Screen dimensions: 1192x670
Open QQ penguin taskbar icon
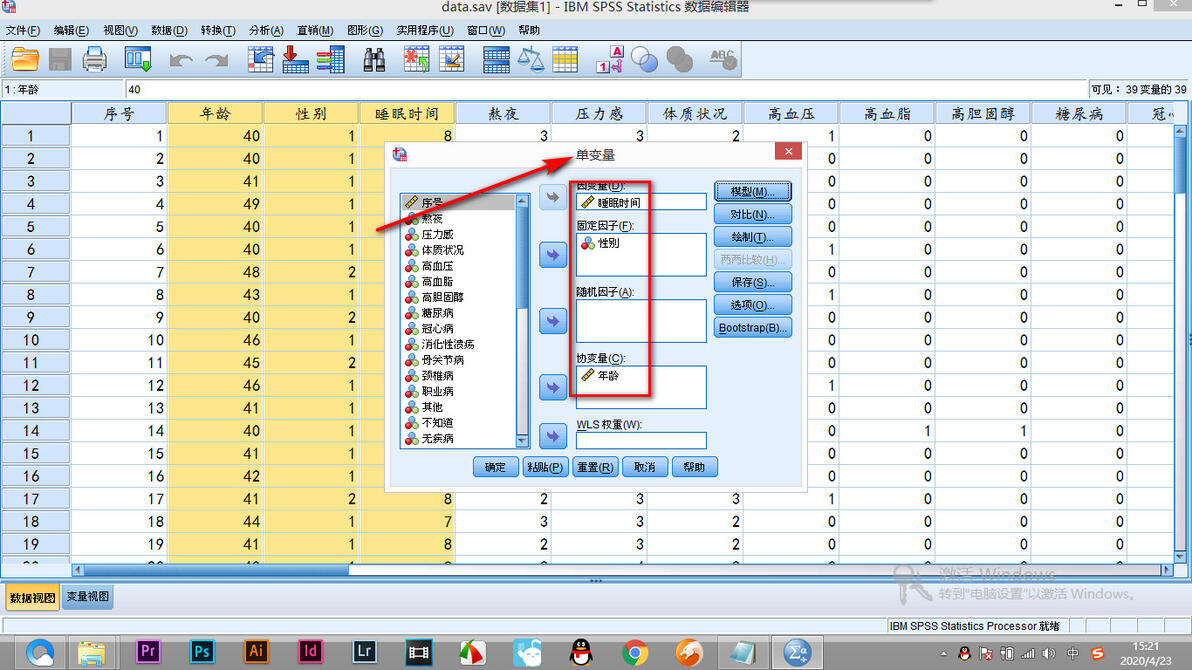(581, 652)
